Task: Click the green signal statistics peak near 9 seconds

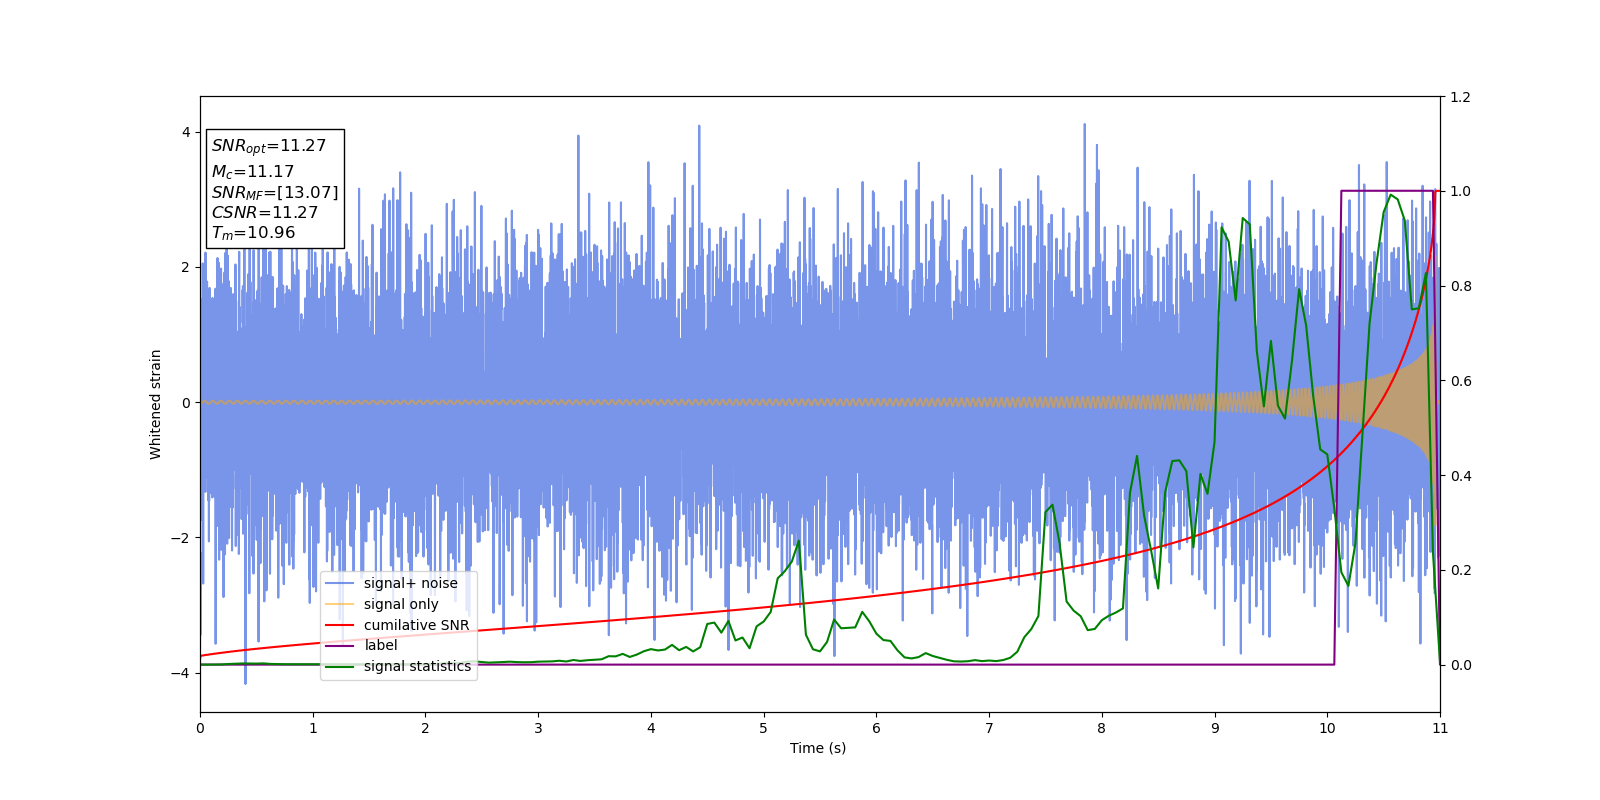Action: [x=1243, y=219]
